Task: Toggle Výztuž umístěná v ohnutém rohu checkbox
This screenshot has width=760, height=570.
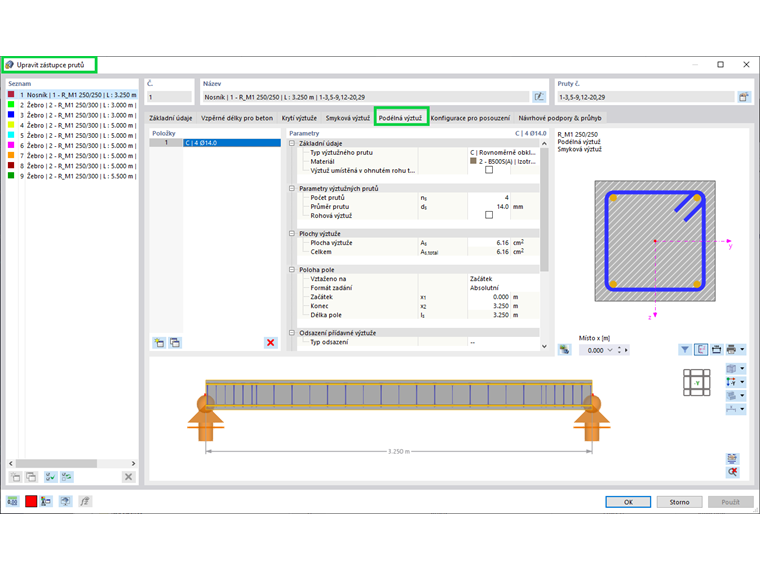Action: click(x=489, y=170)
